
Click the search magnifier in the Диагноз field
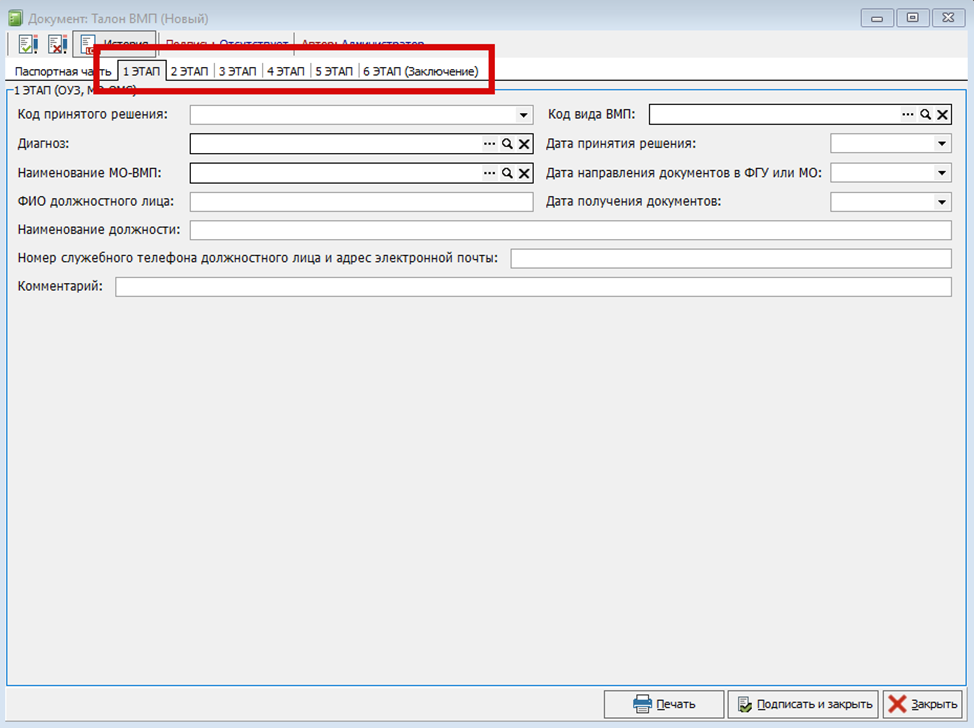click(507, 144)
